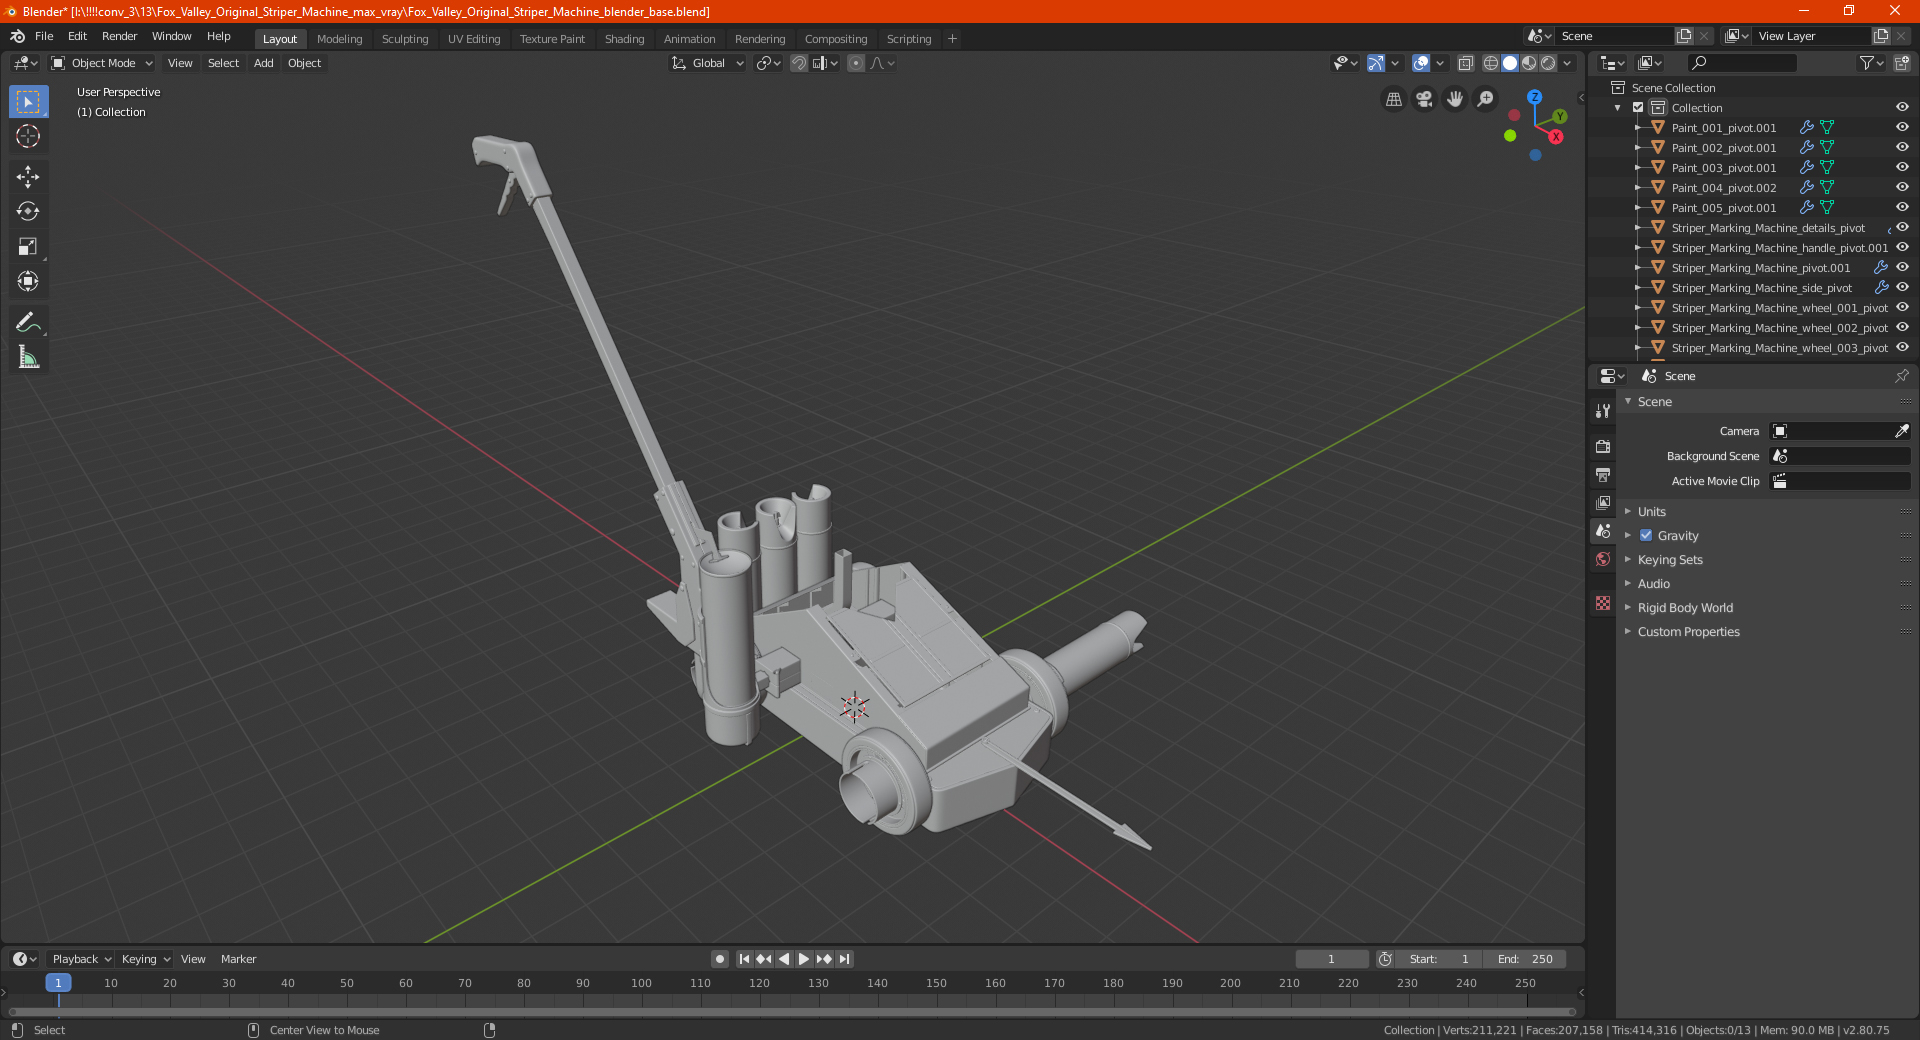Open the File menu
Image resolution: width=1920 pixels, height=1040 pixels.
(x=44, y=36)
